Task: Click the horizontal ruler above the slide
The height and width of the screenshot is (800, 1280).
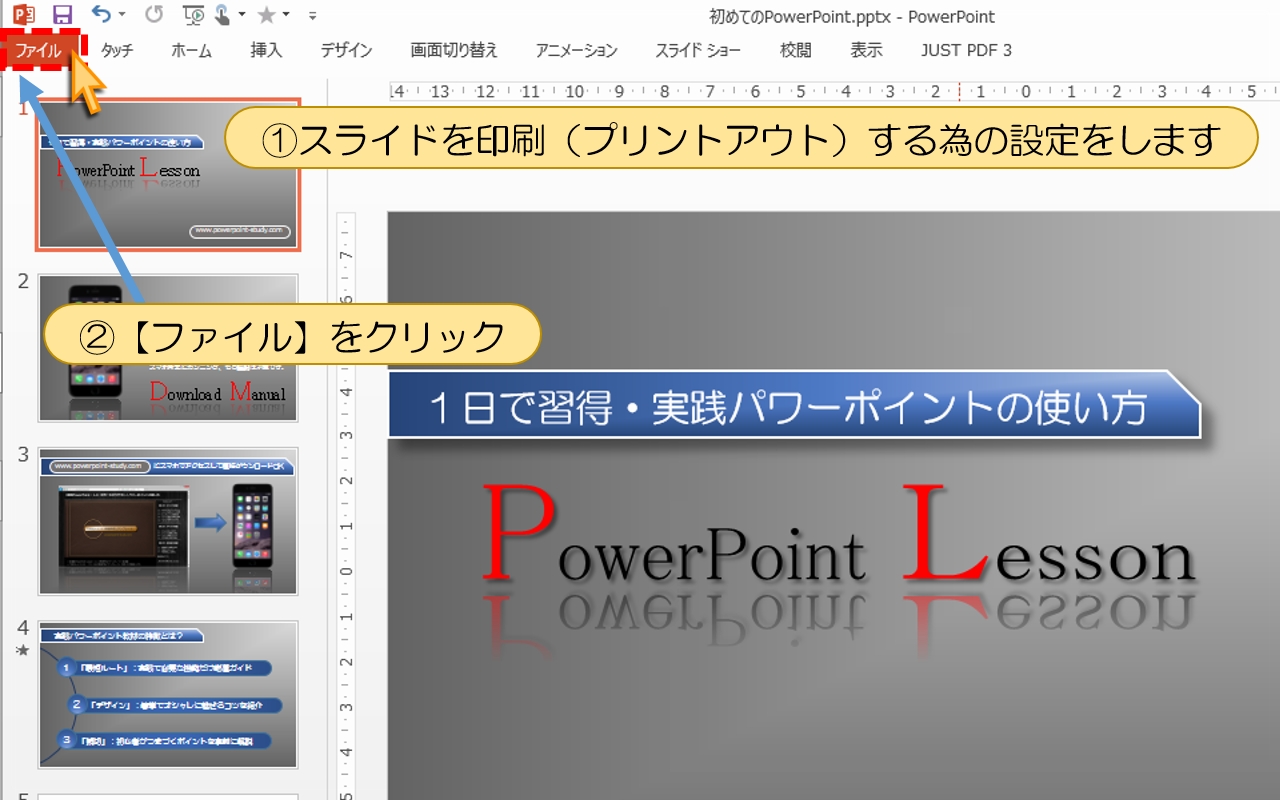Action: 834,91
